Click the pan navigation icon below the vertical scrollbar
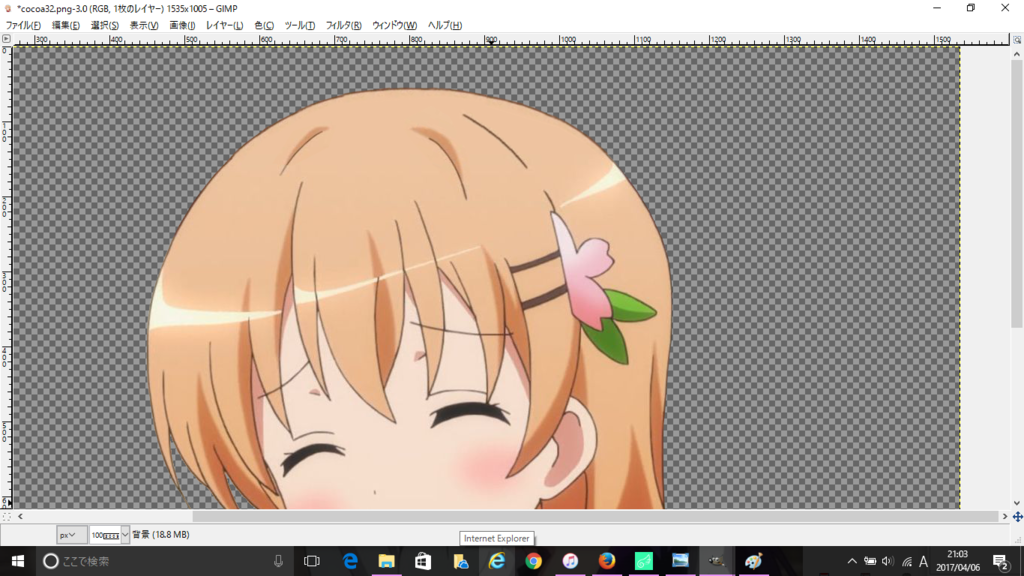The height and width of the screenshot is (576, 1024). (x=1017, y=518)
